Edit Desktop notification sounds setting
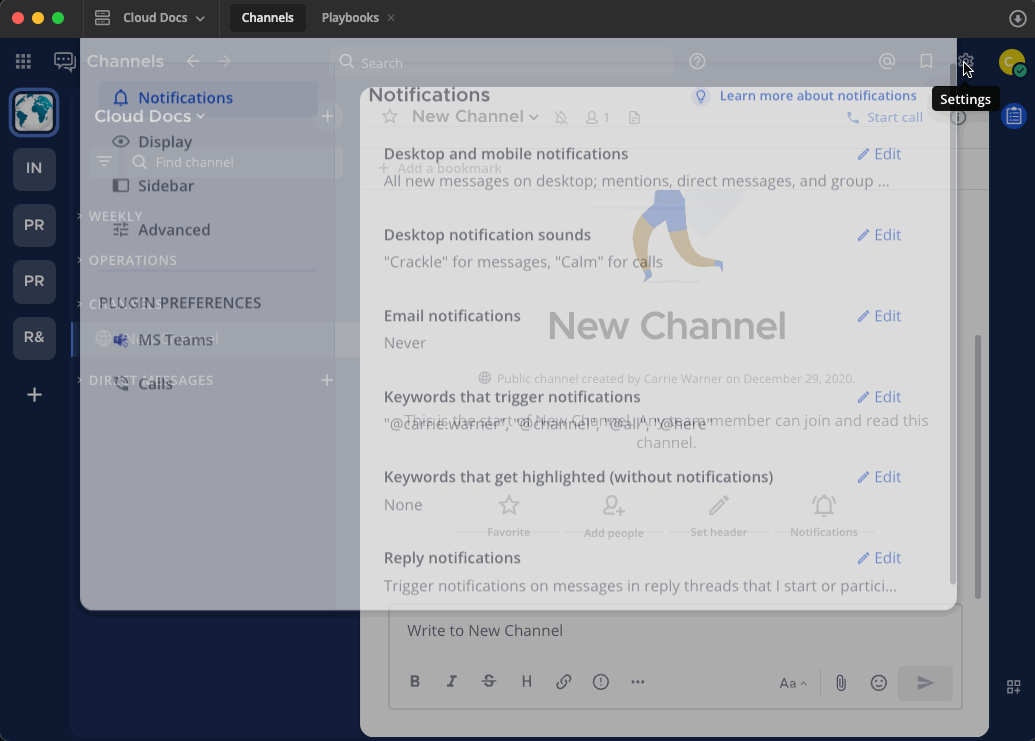This screenshot has width=1035, height=741. [x=879, y=235]
